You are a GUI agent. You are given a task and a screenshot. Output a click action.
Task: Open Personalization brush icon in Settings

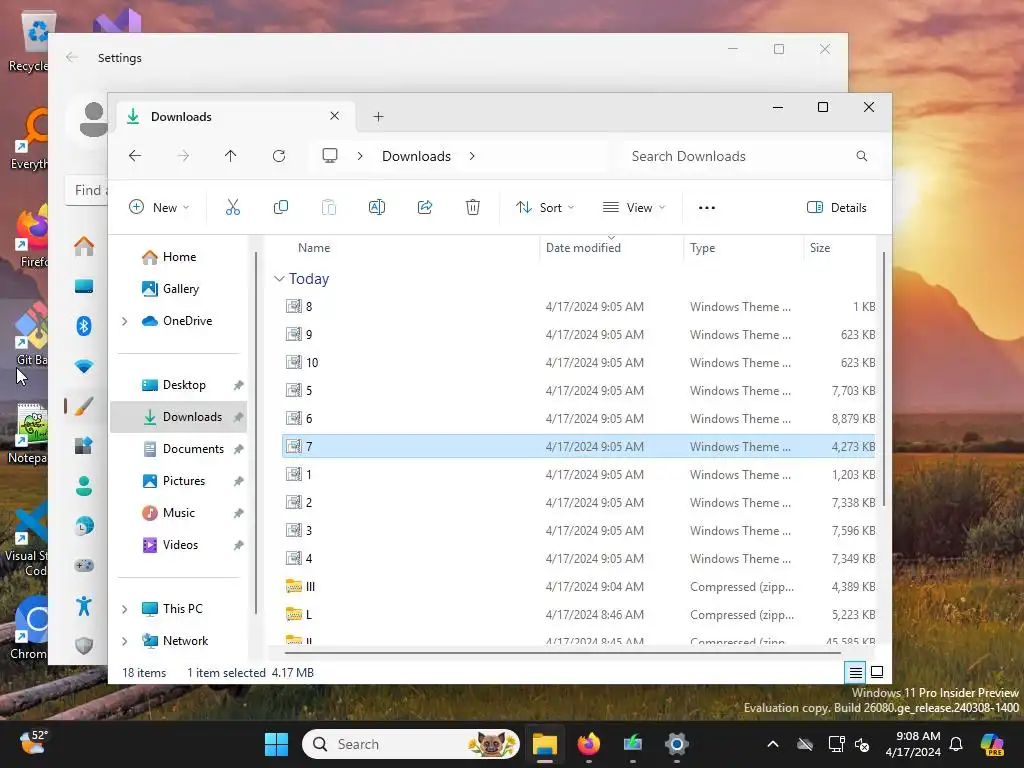(x=84, y=406)
